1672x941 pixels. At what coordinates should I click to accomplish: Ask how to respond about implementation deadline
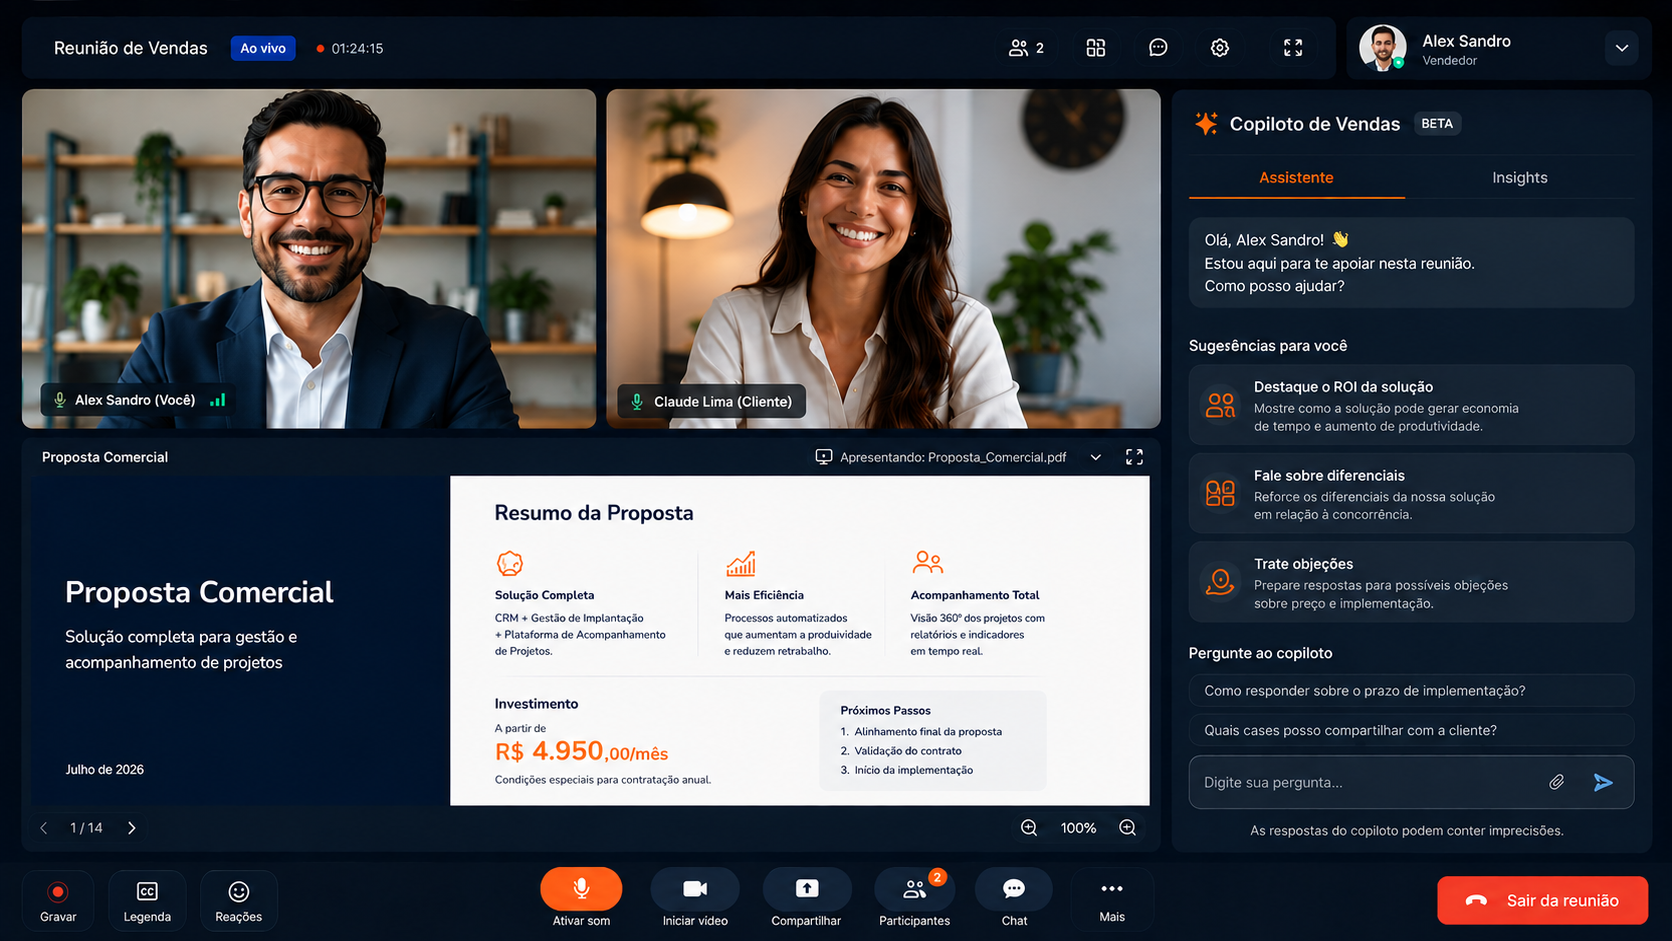tap(1411, 691)
